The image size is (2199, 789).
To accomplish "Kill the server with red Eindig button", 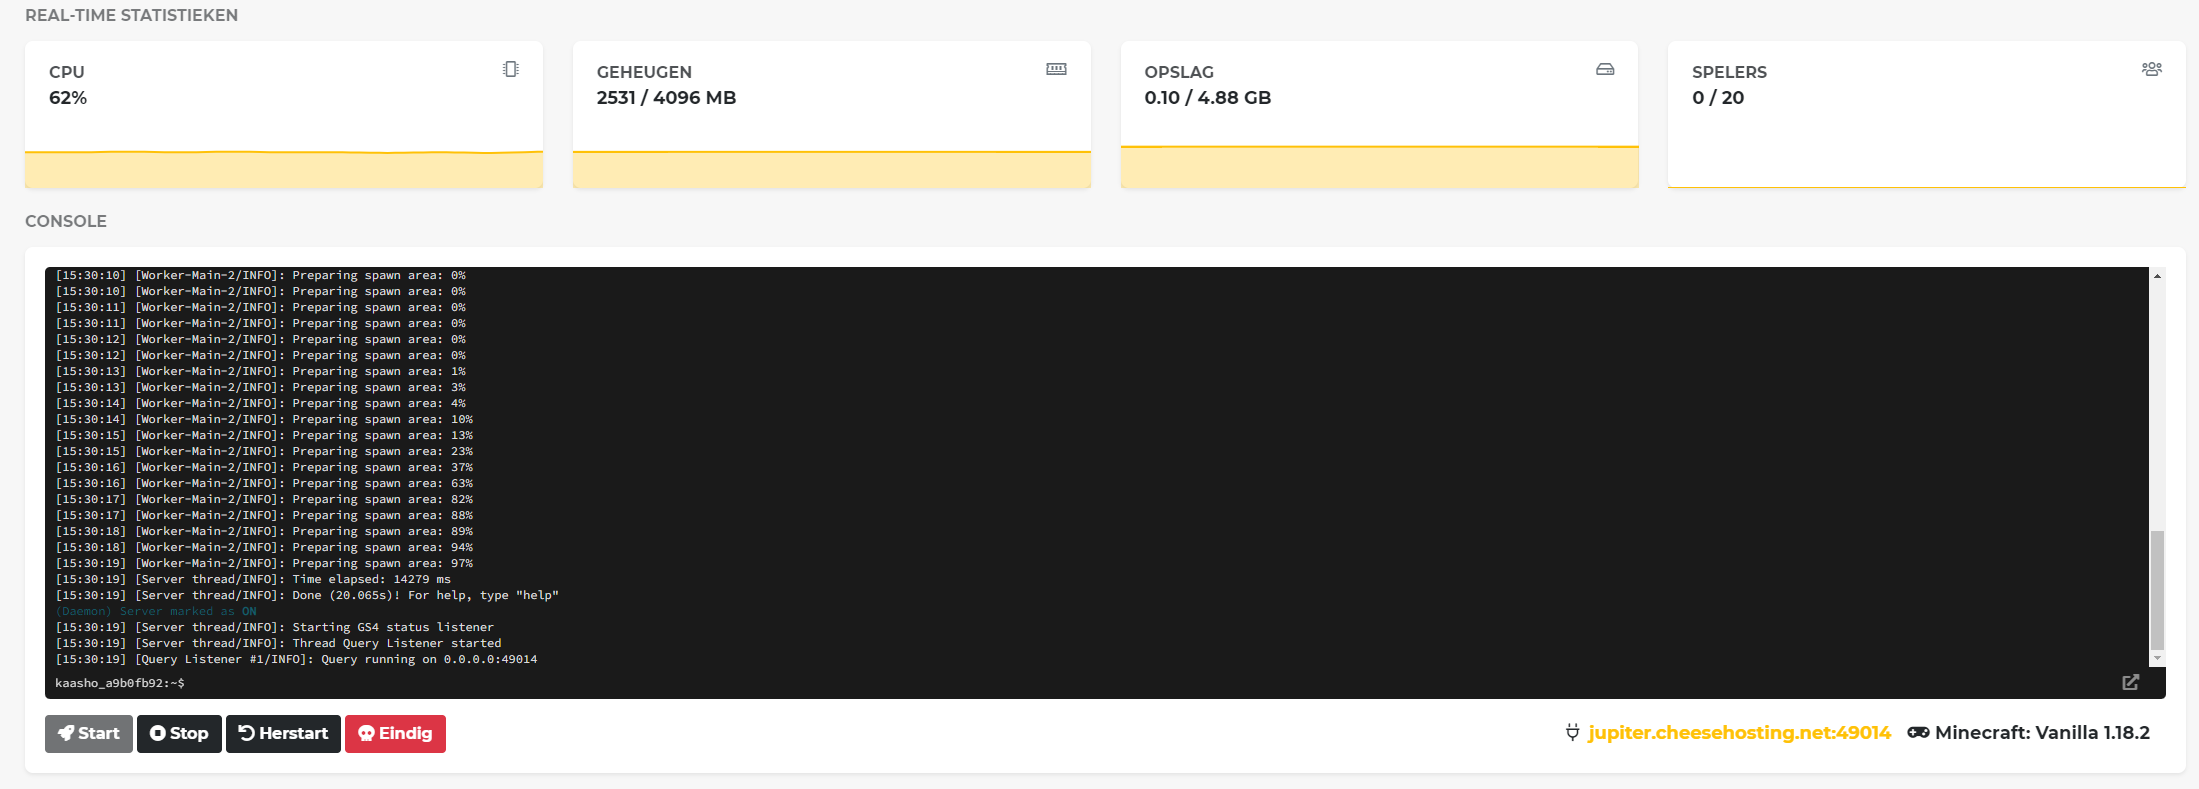I will pos(395,733).
